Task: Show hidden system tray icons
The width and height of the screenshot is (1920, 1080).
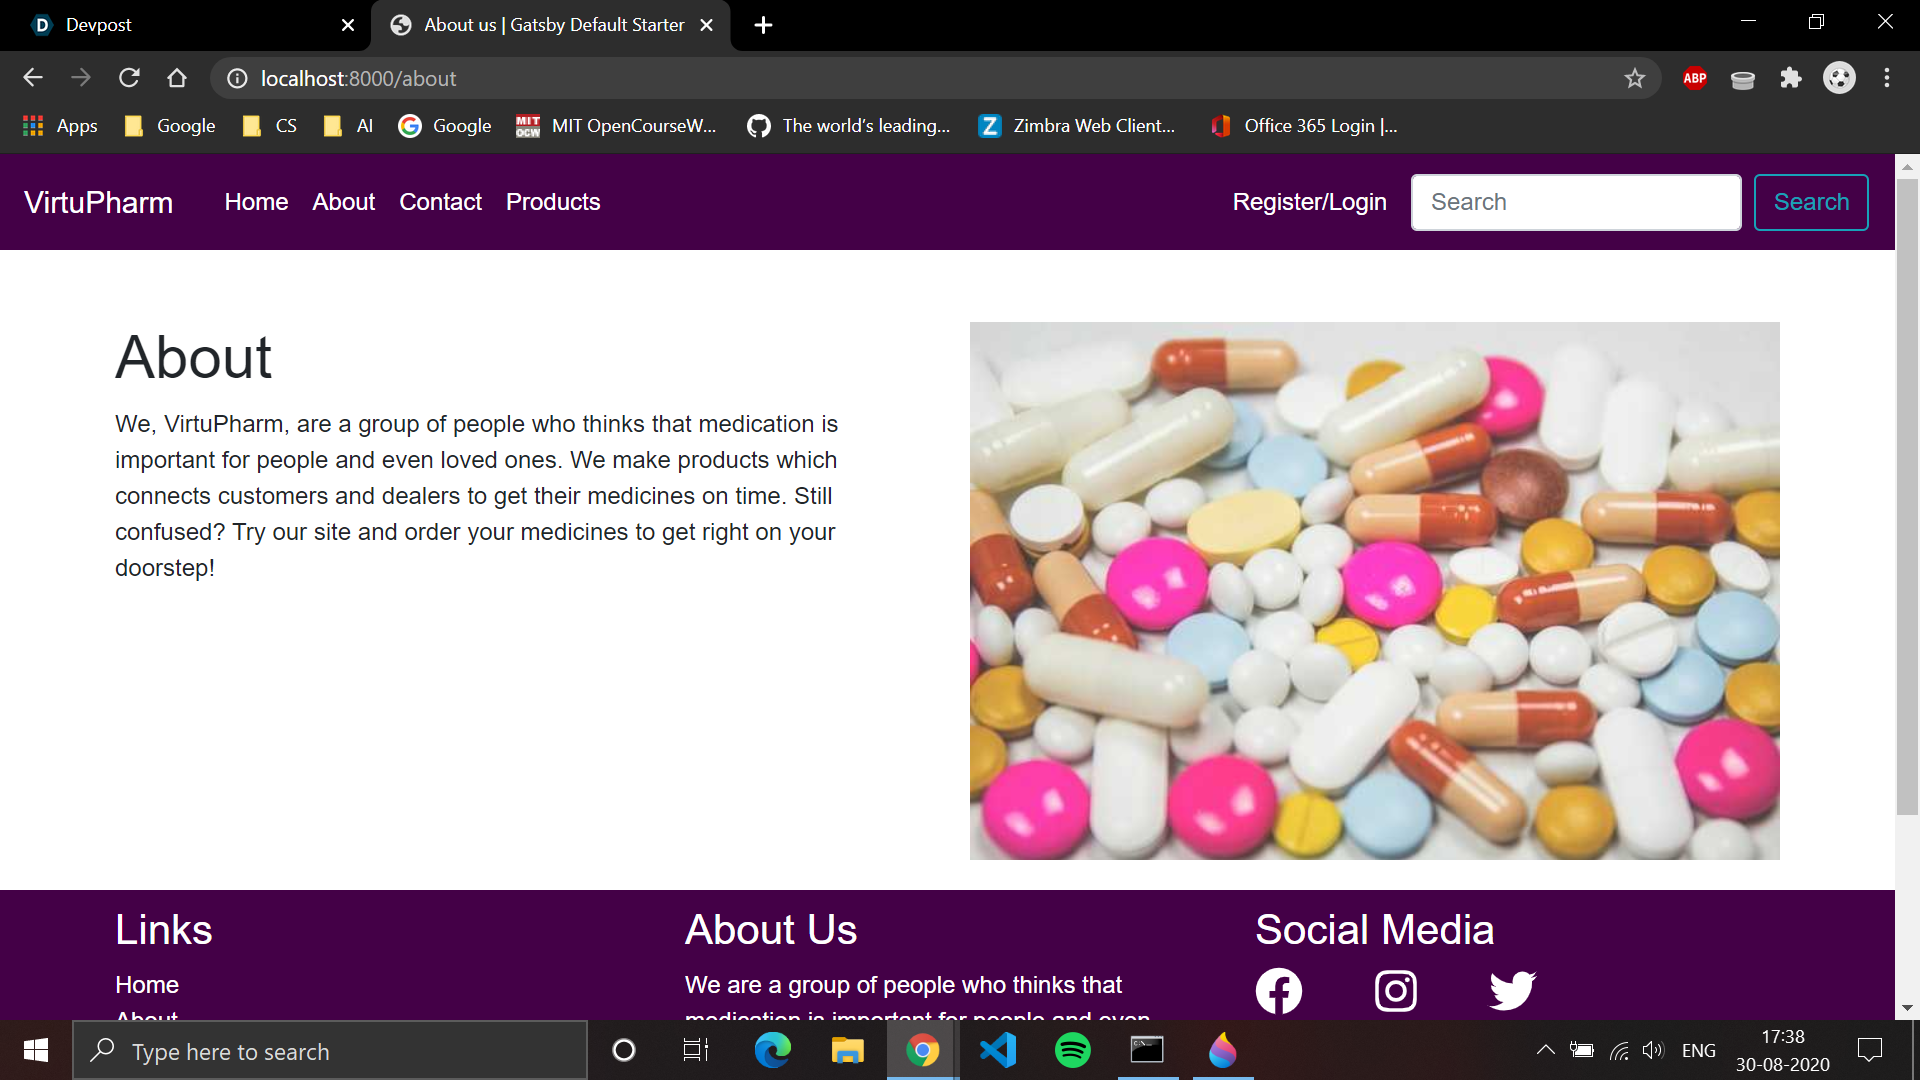Action: click(1544, 1050)
